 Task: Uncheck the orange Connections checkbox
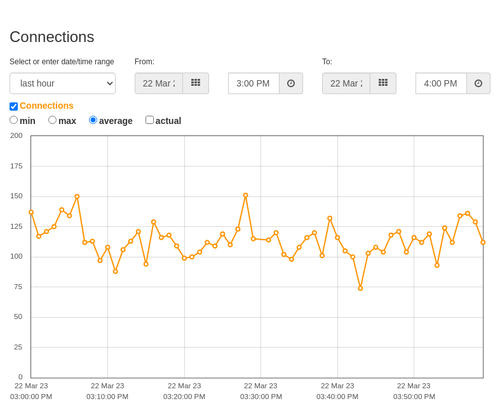(14, 106)
